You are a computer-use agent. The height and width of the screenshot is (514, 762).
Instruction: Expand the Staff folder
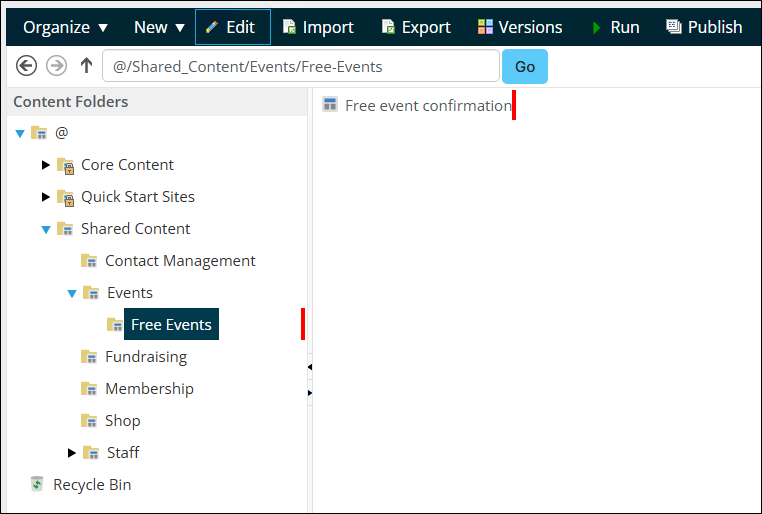[x=71, y=453]
